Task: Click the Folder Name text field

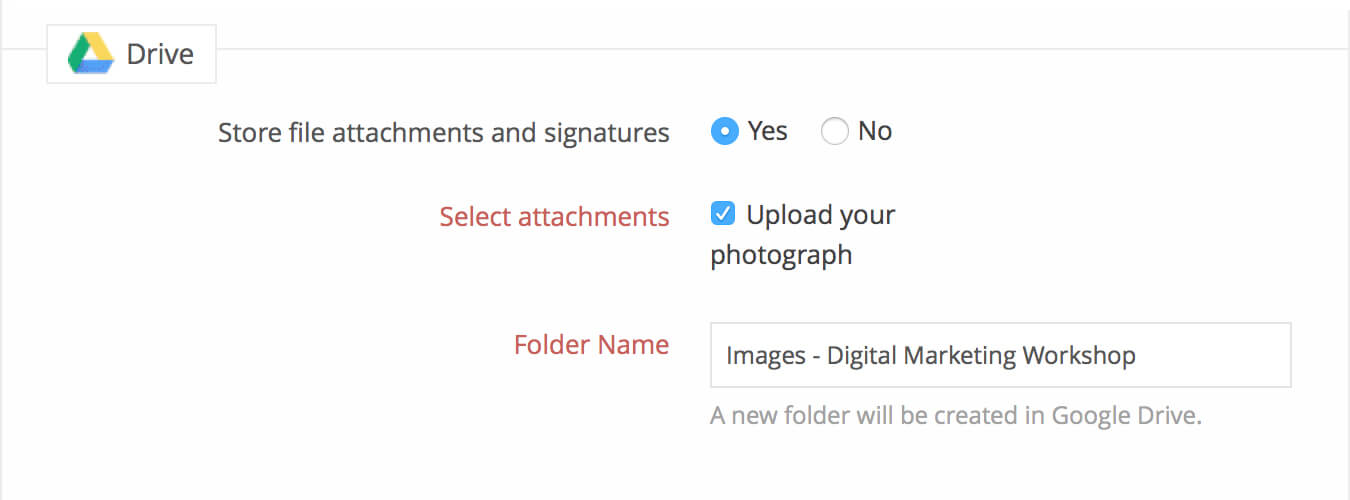Action: (x=1000, y=355)
